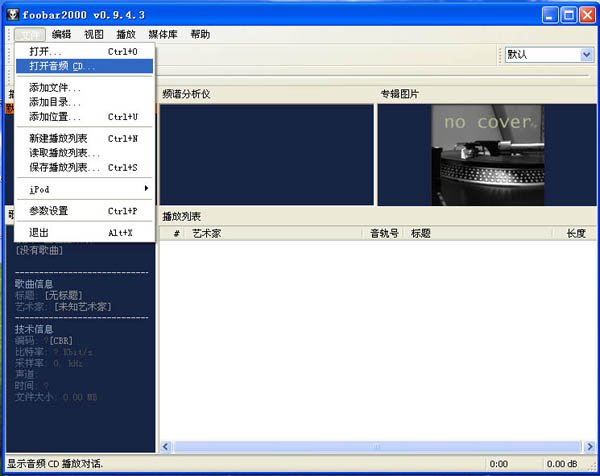
Task: Open the 文件 menu in menu bar
Action: 30,35
